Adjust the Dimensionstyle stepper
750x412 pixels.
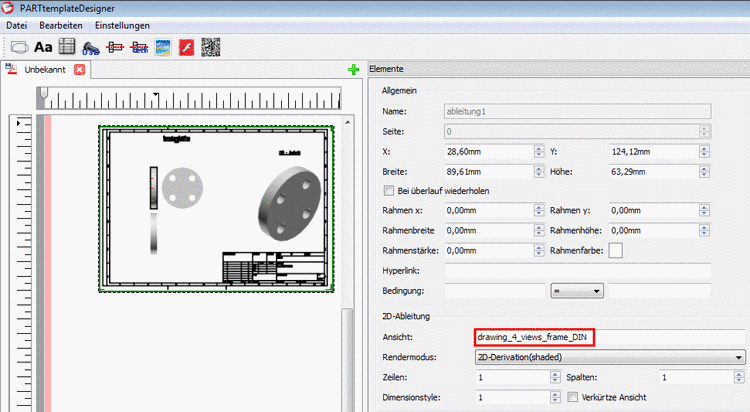point(555,397)
